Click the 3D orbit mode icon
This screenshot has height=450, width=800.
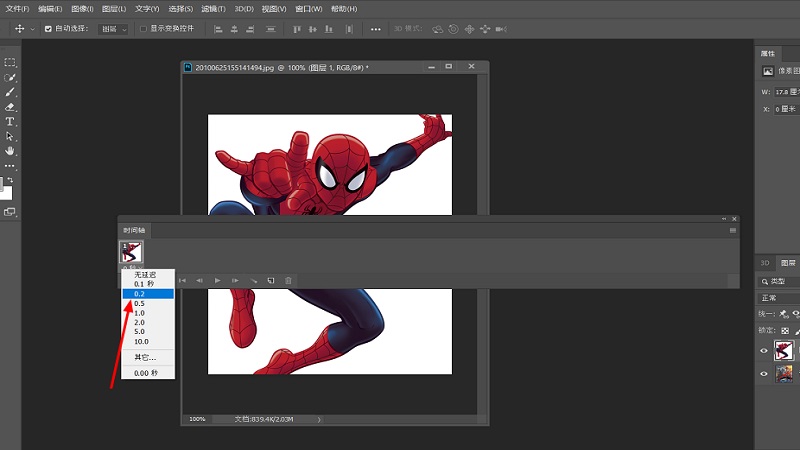437,29
